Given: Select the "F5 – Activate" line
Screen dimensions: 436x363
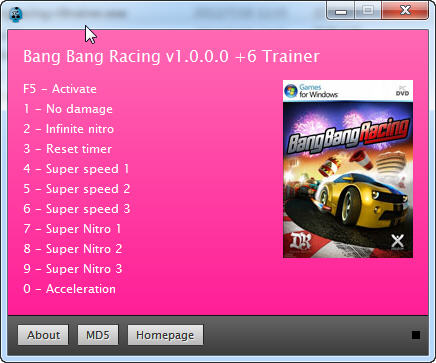Looking at the screenshot, I should pos(60,89).
